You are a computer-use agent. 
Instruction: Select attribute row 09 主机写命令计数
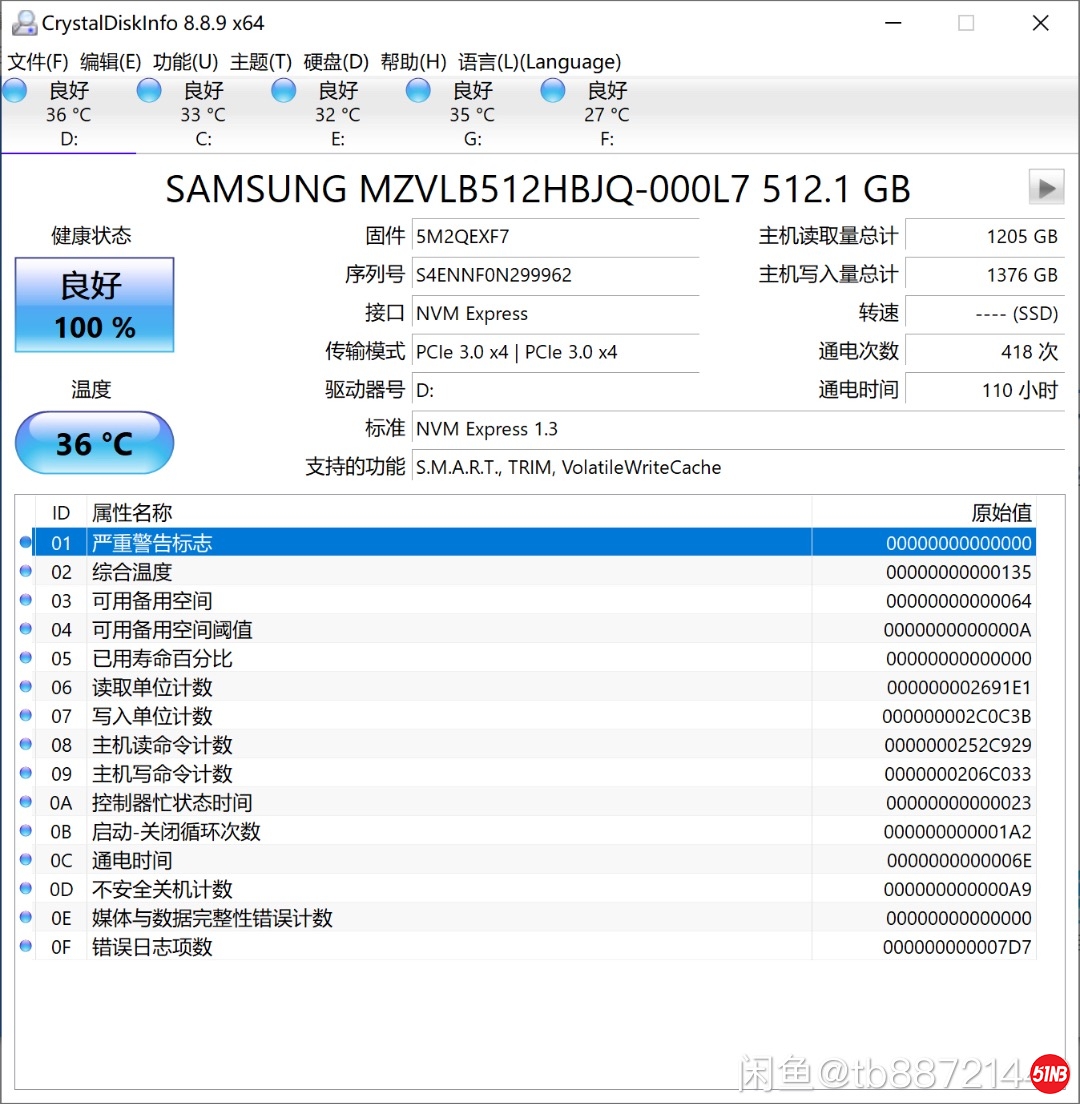click(x=525, y=774)
